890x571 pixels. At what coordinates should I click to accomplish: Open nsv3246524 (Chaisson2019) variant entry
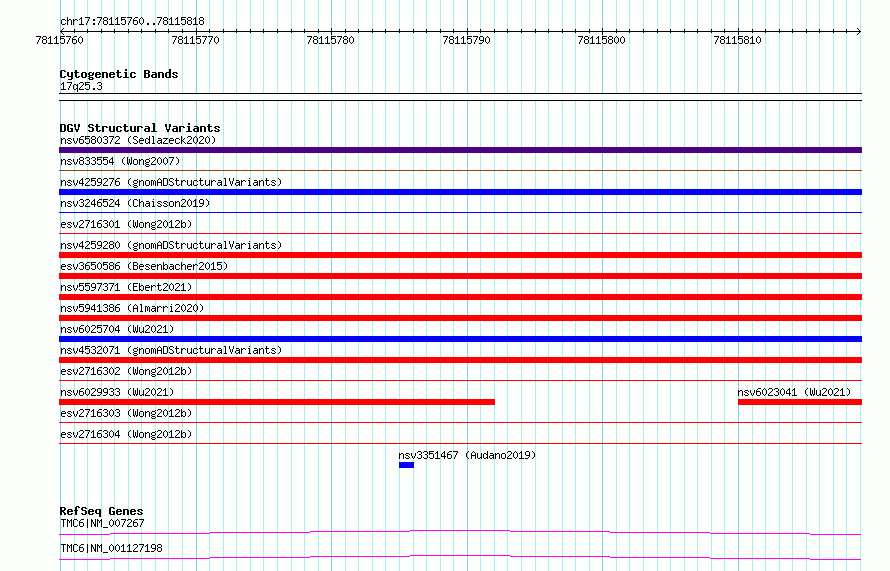click(x=135, y=203)
